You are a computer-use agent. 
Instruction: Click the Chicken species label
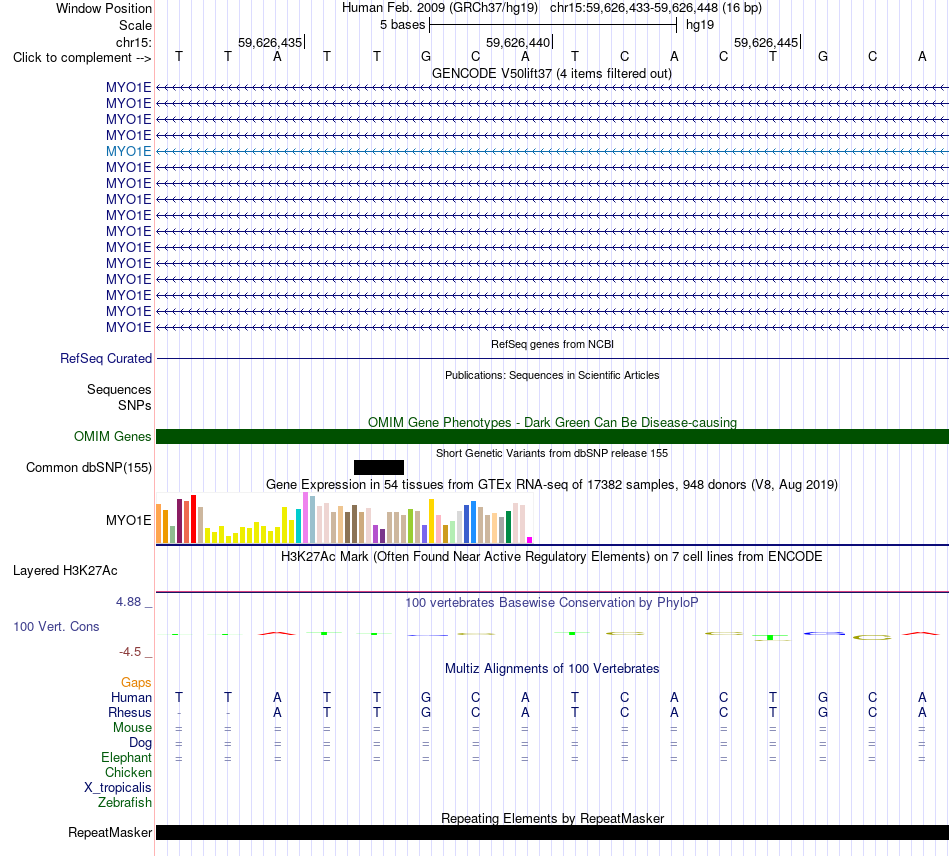coord(128,772)
